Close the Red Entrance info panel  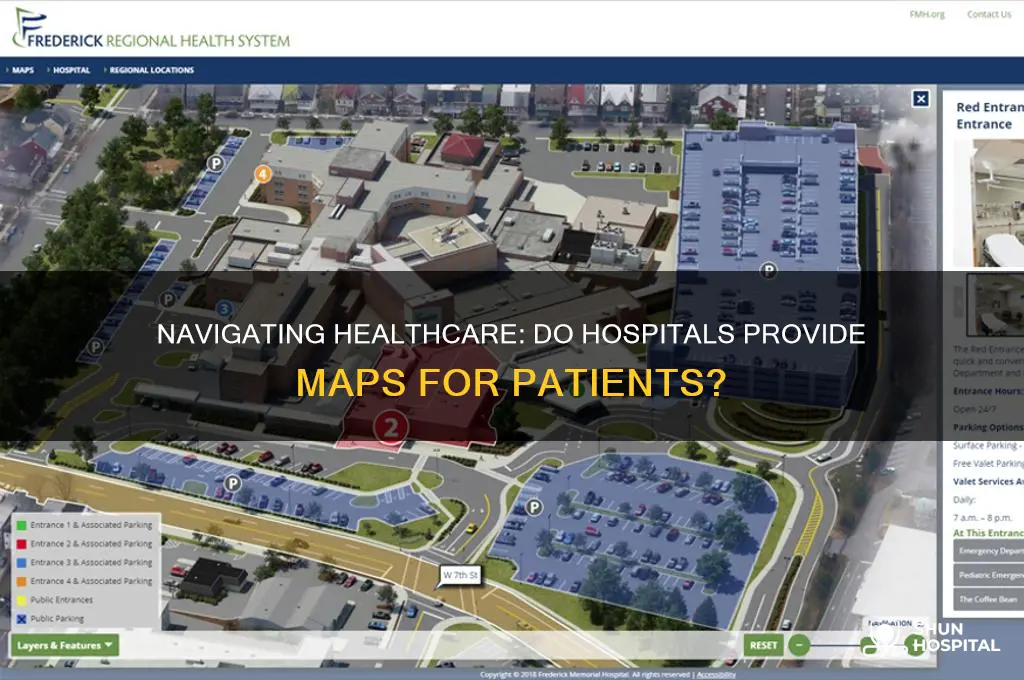(921, 99)
